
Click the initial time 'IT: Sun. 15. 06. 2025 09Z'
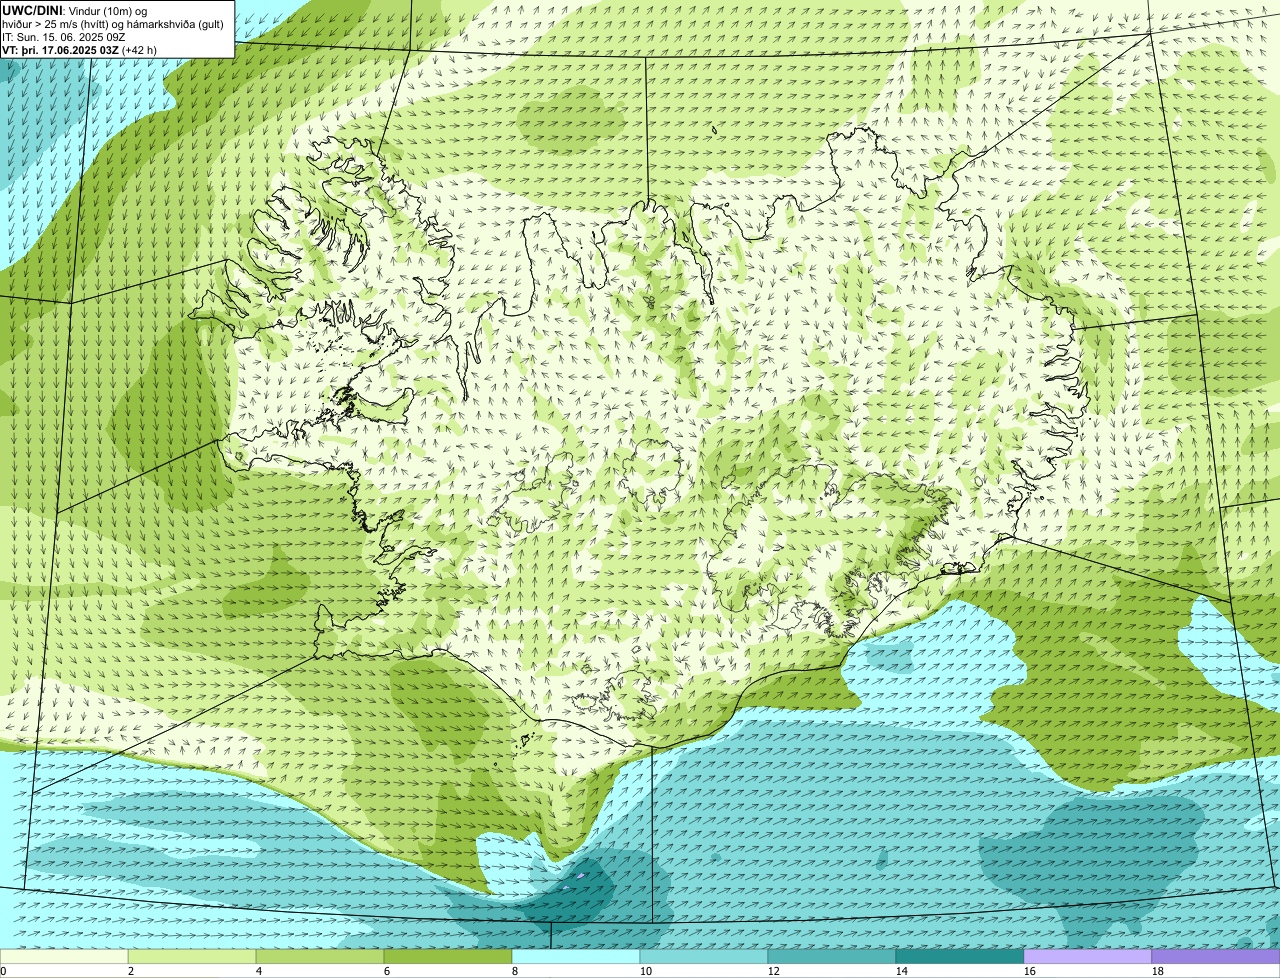coord(64,36)
